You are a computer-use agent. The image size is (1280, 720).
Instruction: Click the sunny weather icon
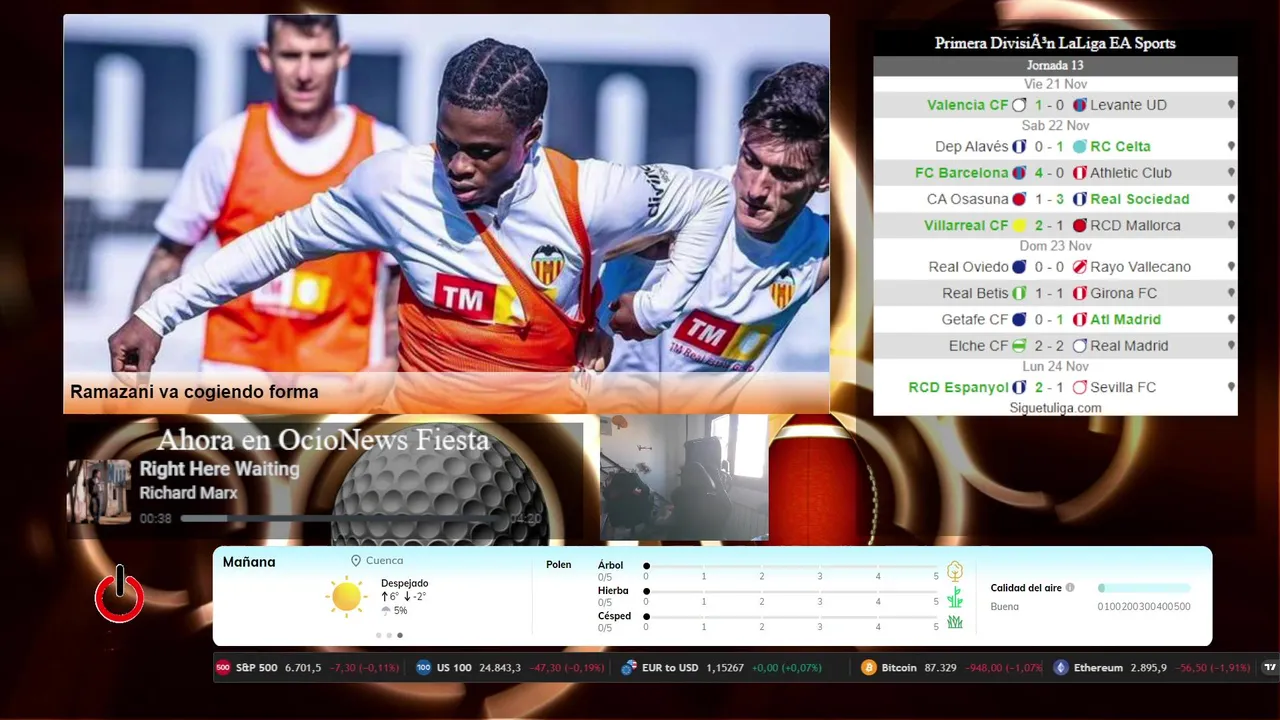pyautogui.click(x=346, y=597)
